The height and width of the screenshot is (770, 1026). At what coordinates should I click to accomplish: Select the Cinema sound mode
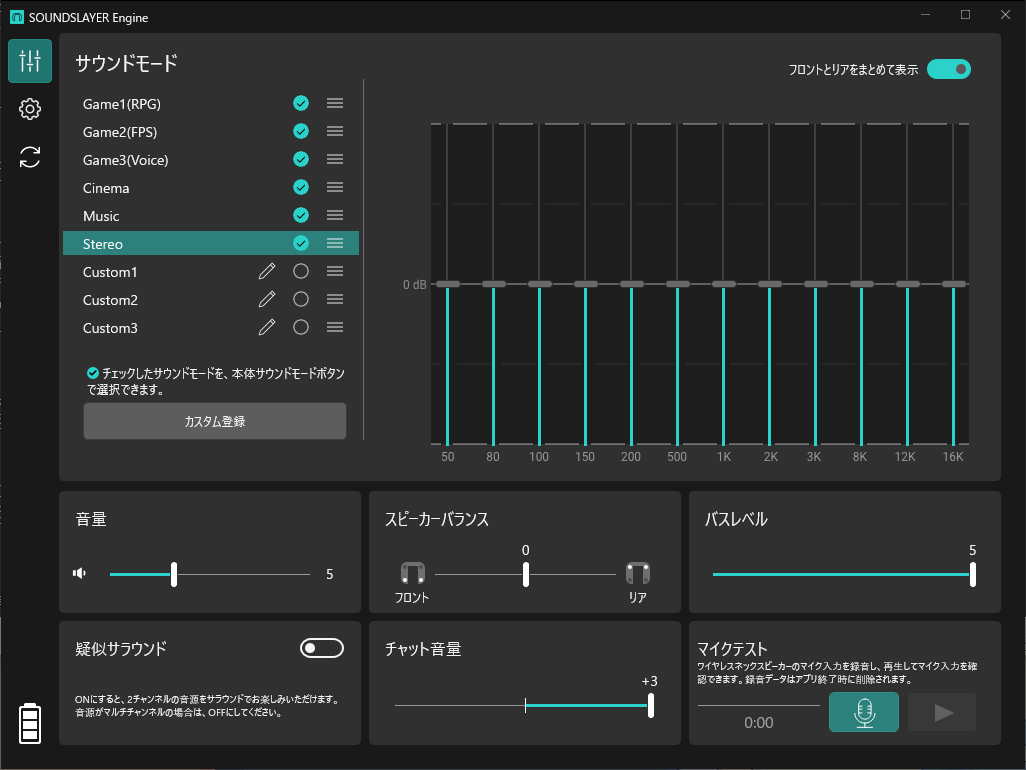pos(211,188)
